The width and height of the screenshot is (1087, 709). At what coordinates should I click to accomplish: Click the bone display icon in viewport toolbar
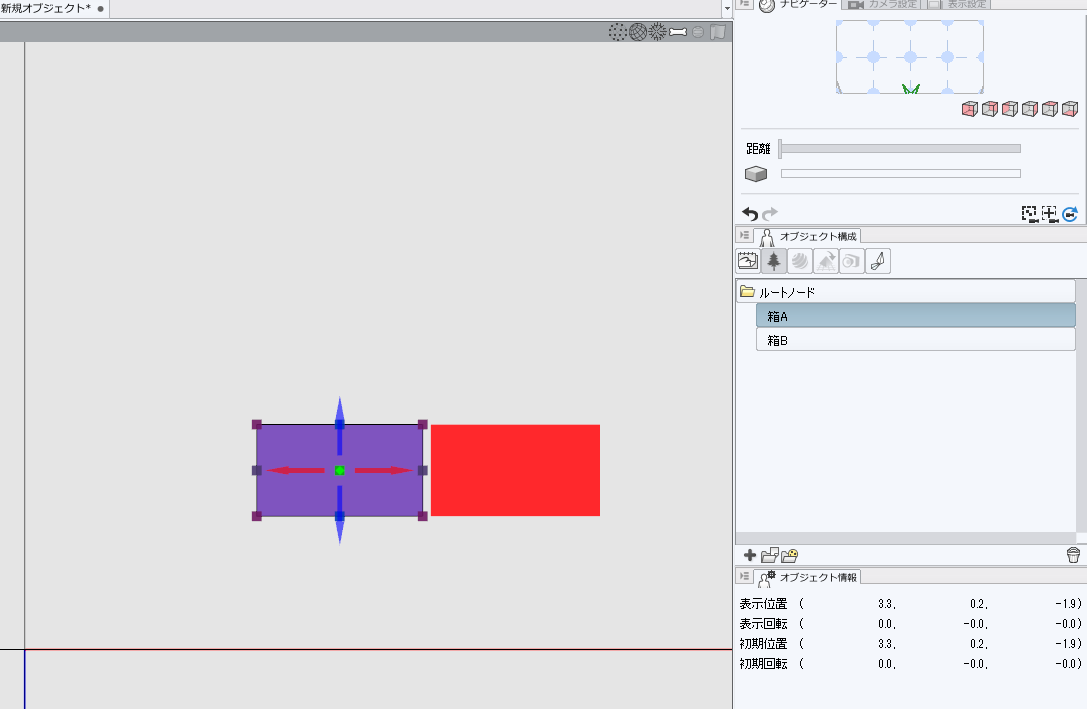point(678,32)
